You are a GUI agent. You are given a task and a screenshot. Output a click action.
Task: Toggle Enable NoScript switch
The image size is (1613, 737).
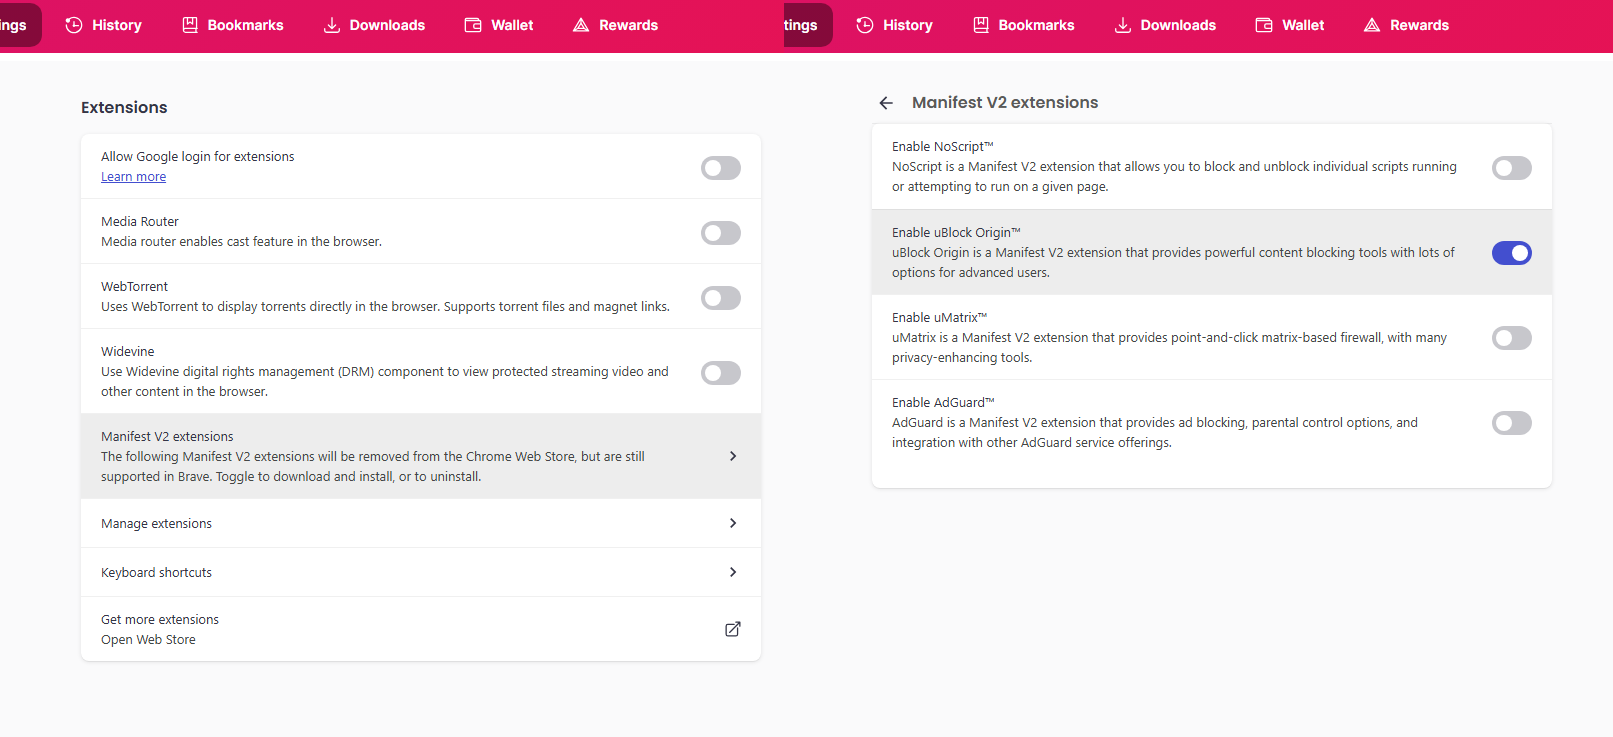[x=1512, y=168]
